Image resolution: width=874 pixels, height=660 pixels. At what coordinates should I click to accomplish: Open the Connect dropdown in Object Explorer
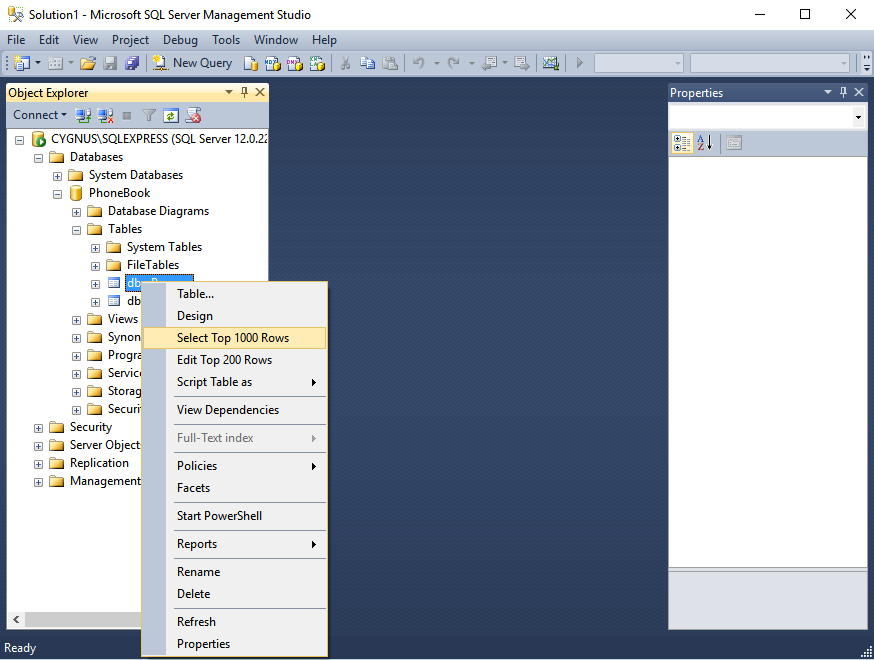40,115
